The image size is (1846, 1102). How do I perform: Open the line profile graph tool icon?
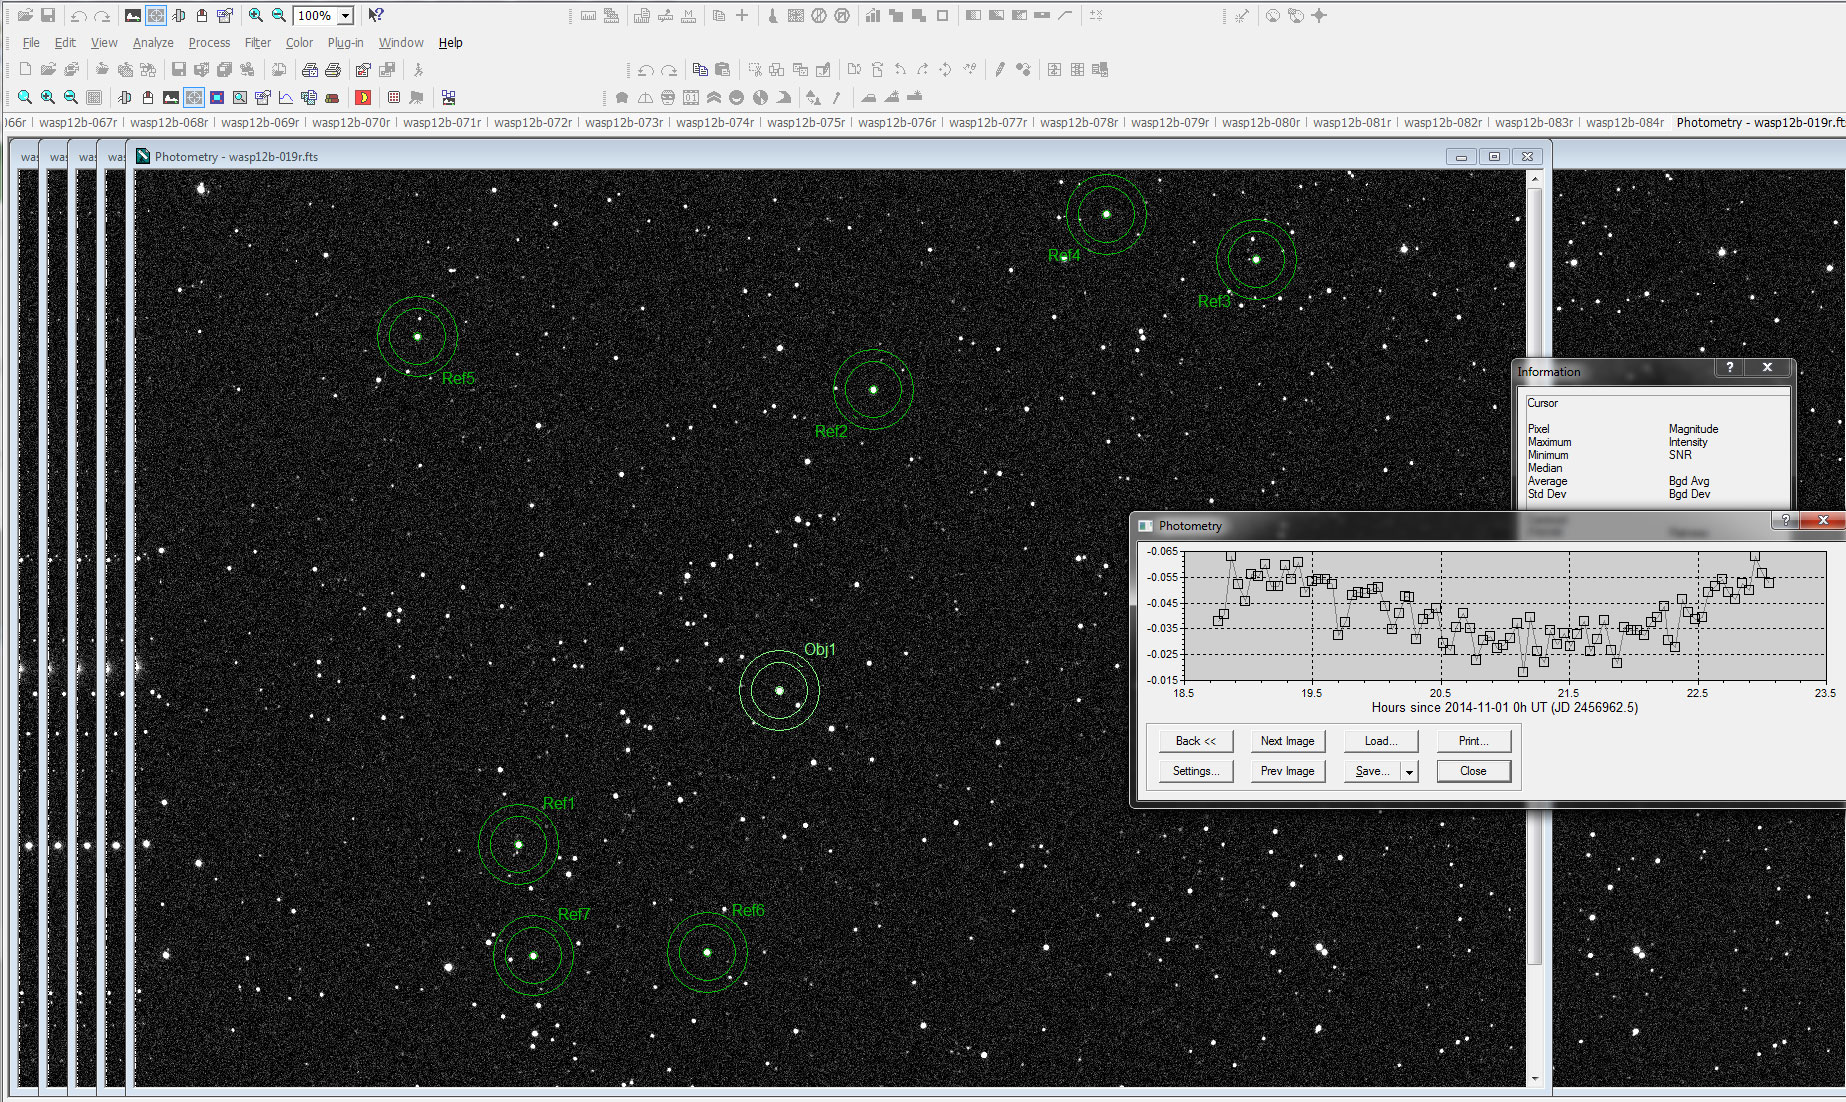pyautogui.click(x=286, y=98)
